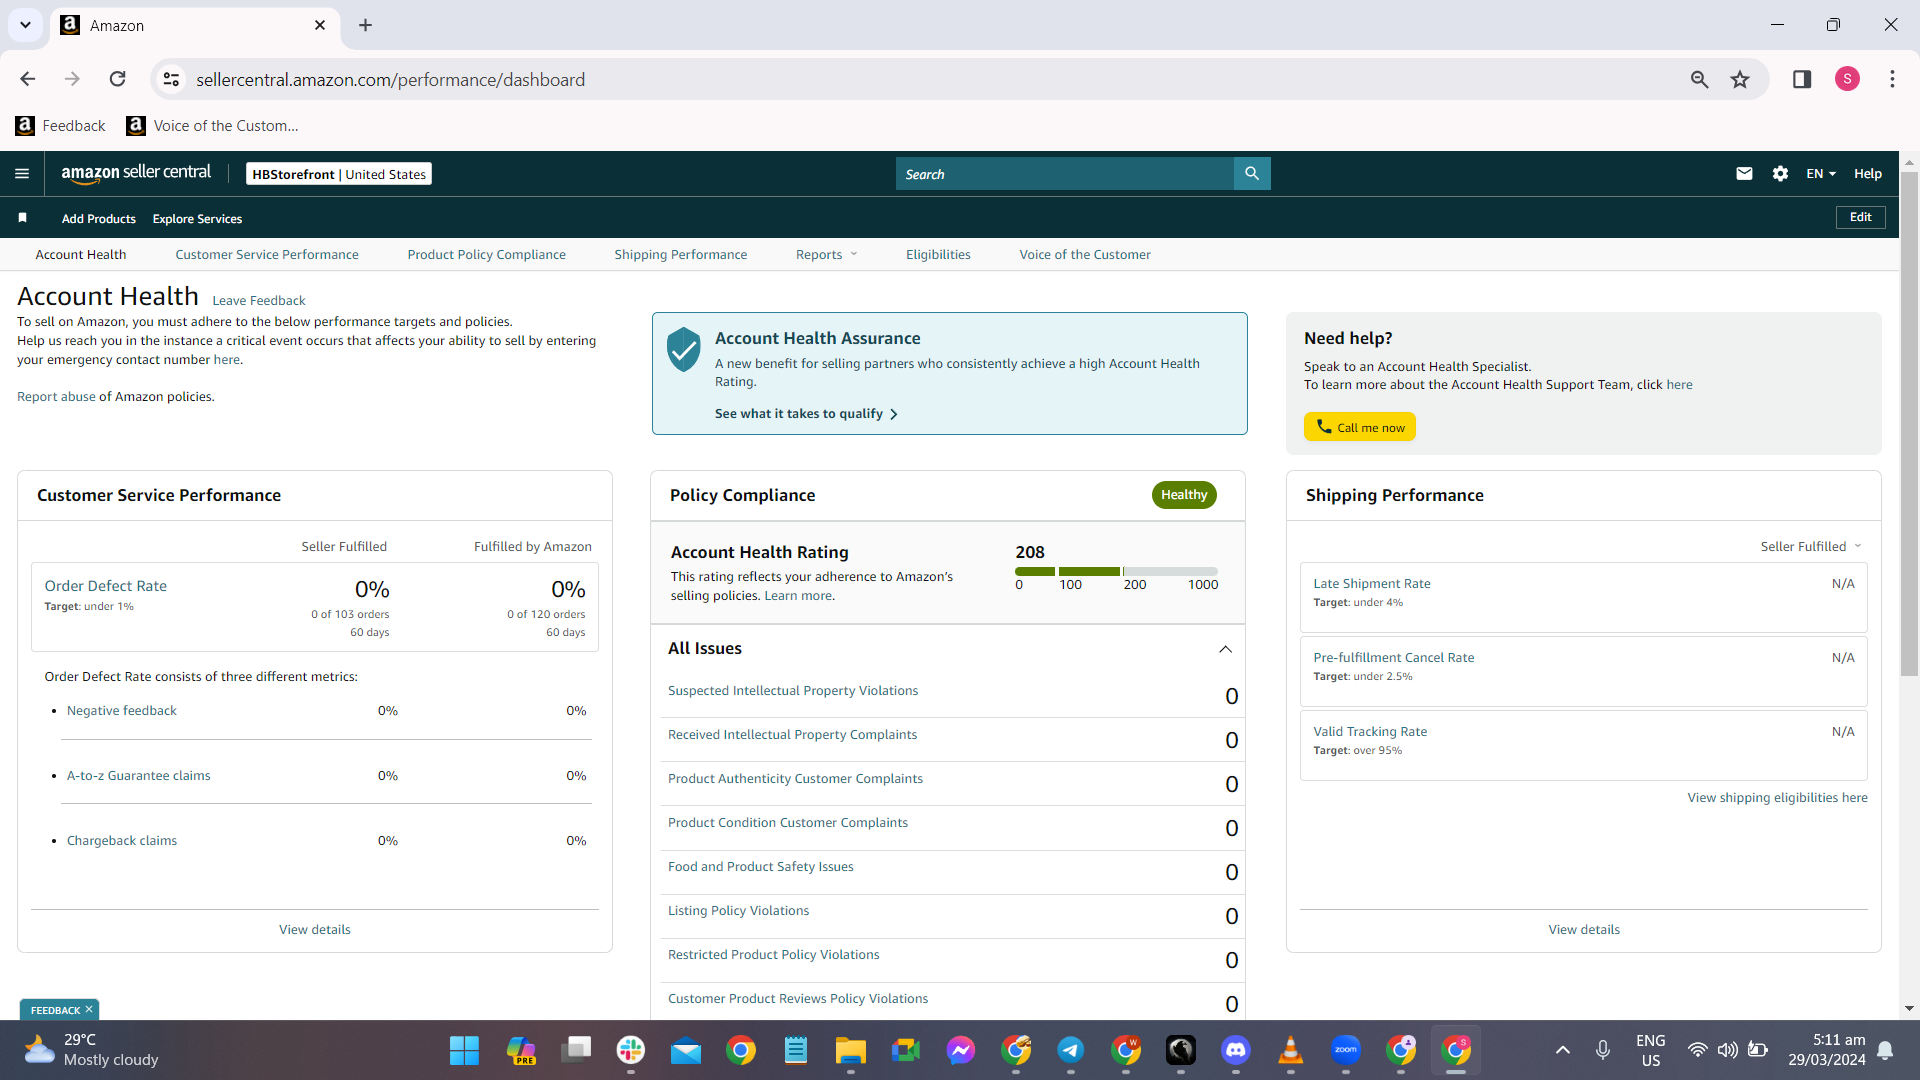Open Explore Services
This screenshot has width=1920, height=1080.
pos(197,219)
